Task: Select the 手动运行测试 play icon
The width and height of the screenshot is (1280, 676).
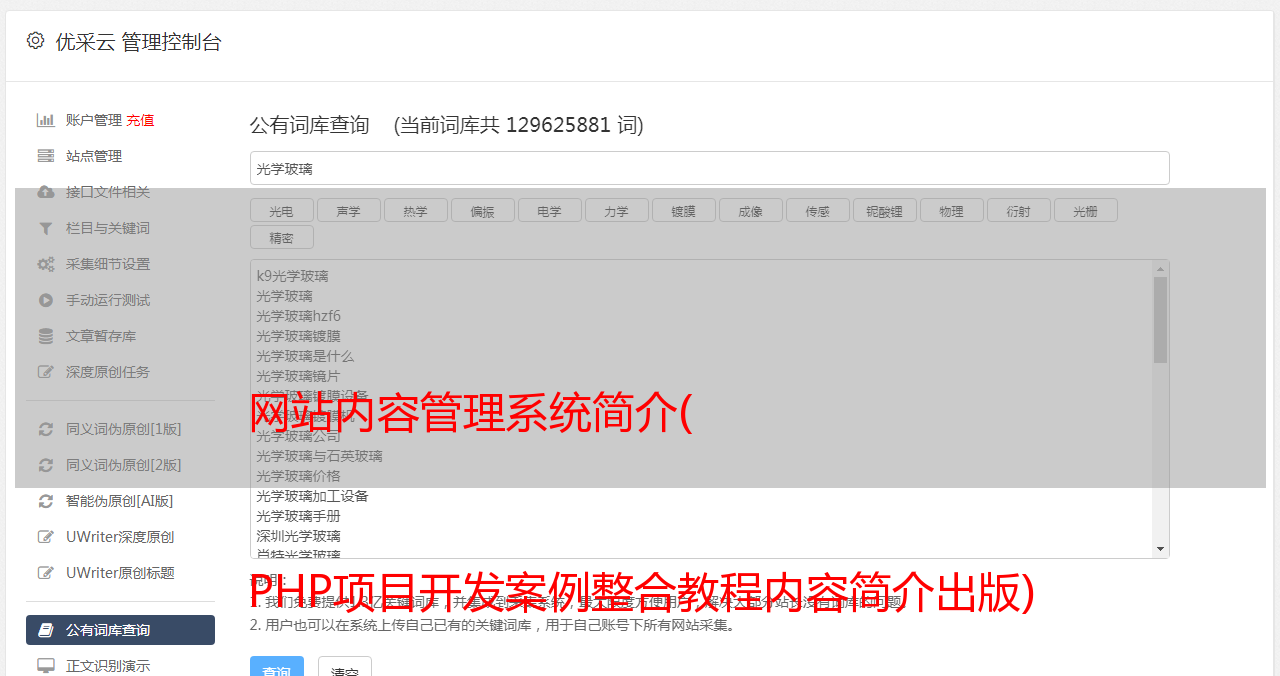Action: pos(45,300)
